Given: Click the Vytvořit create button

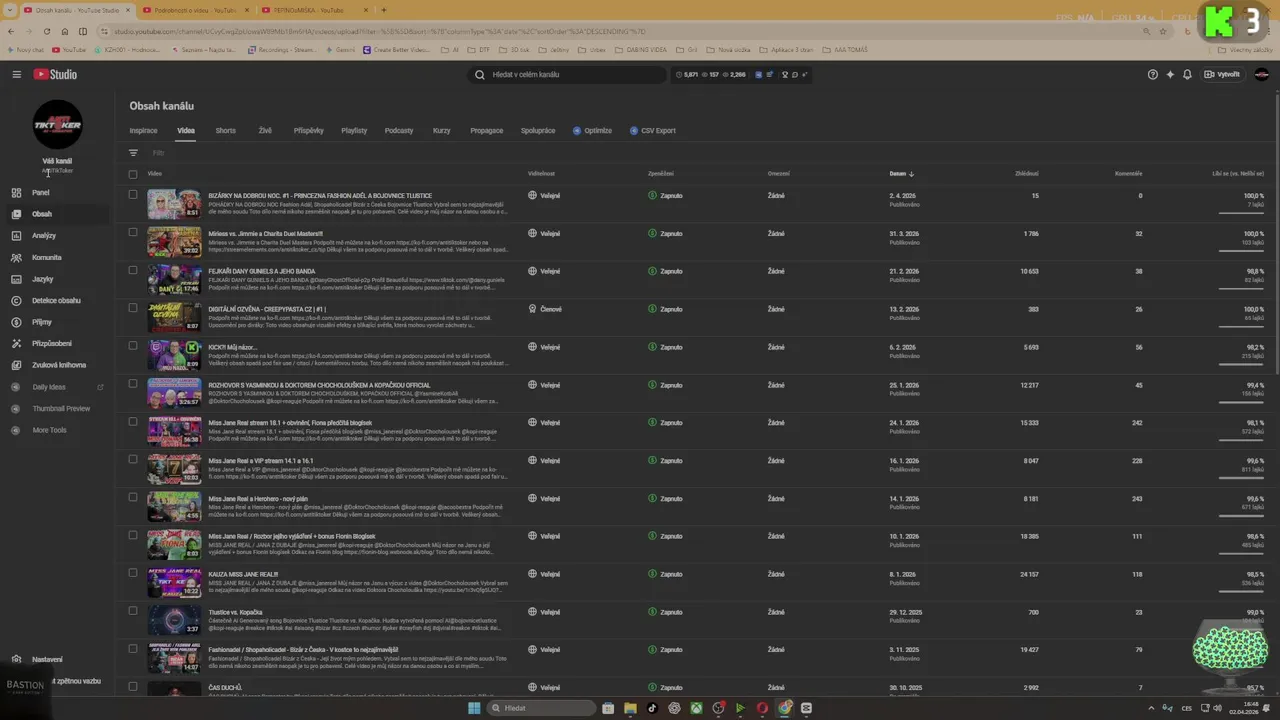Looking at the screenshot, I should (1223, 74).
